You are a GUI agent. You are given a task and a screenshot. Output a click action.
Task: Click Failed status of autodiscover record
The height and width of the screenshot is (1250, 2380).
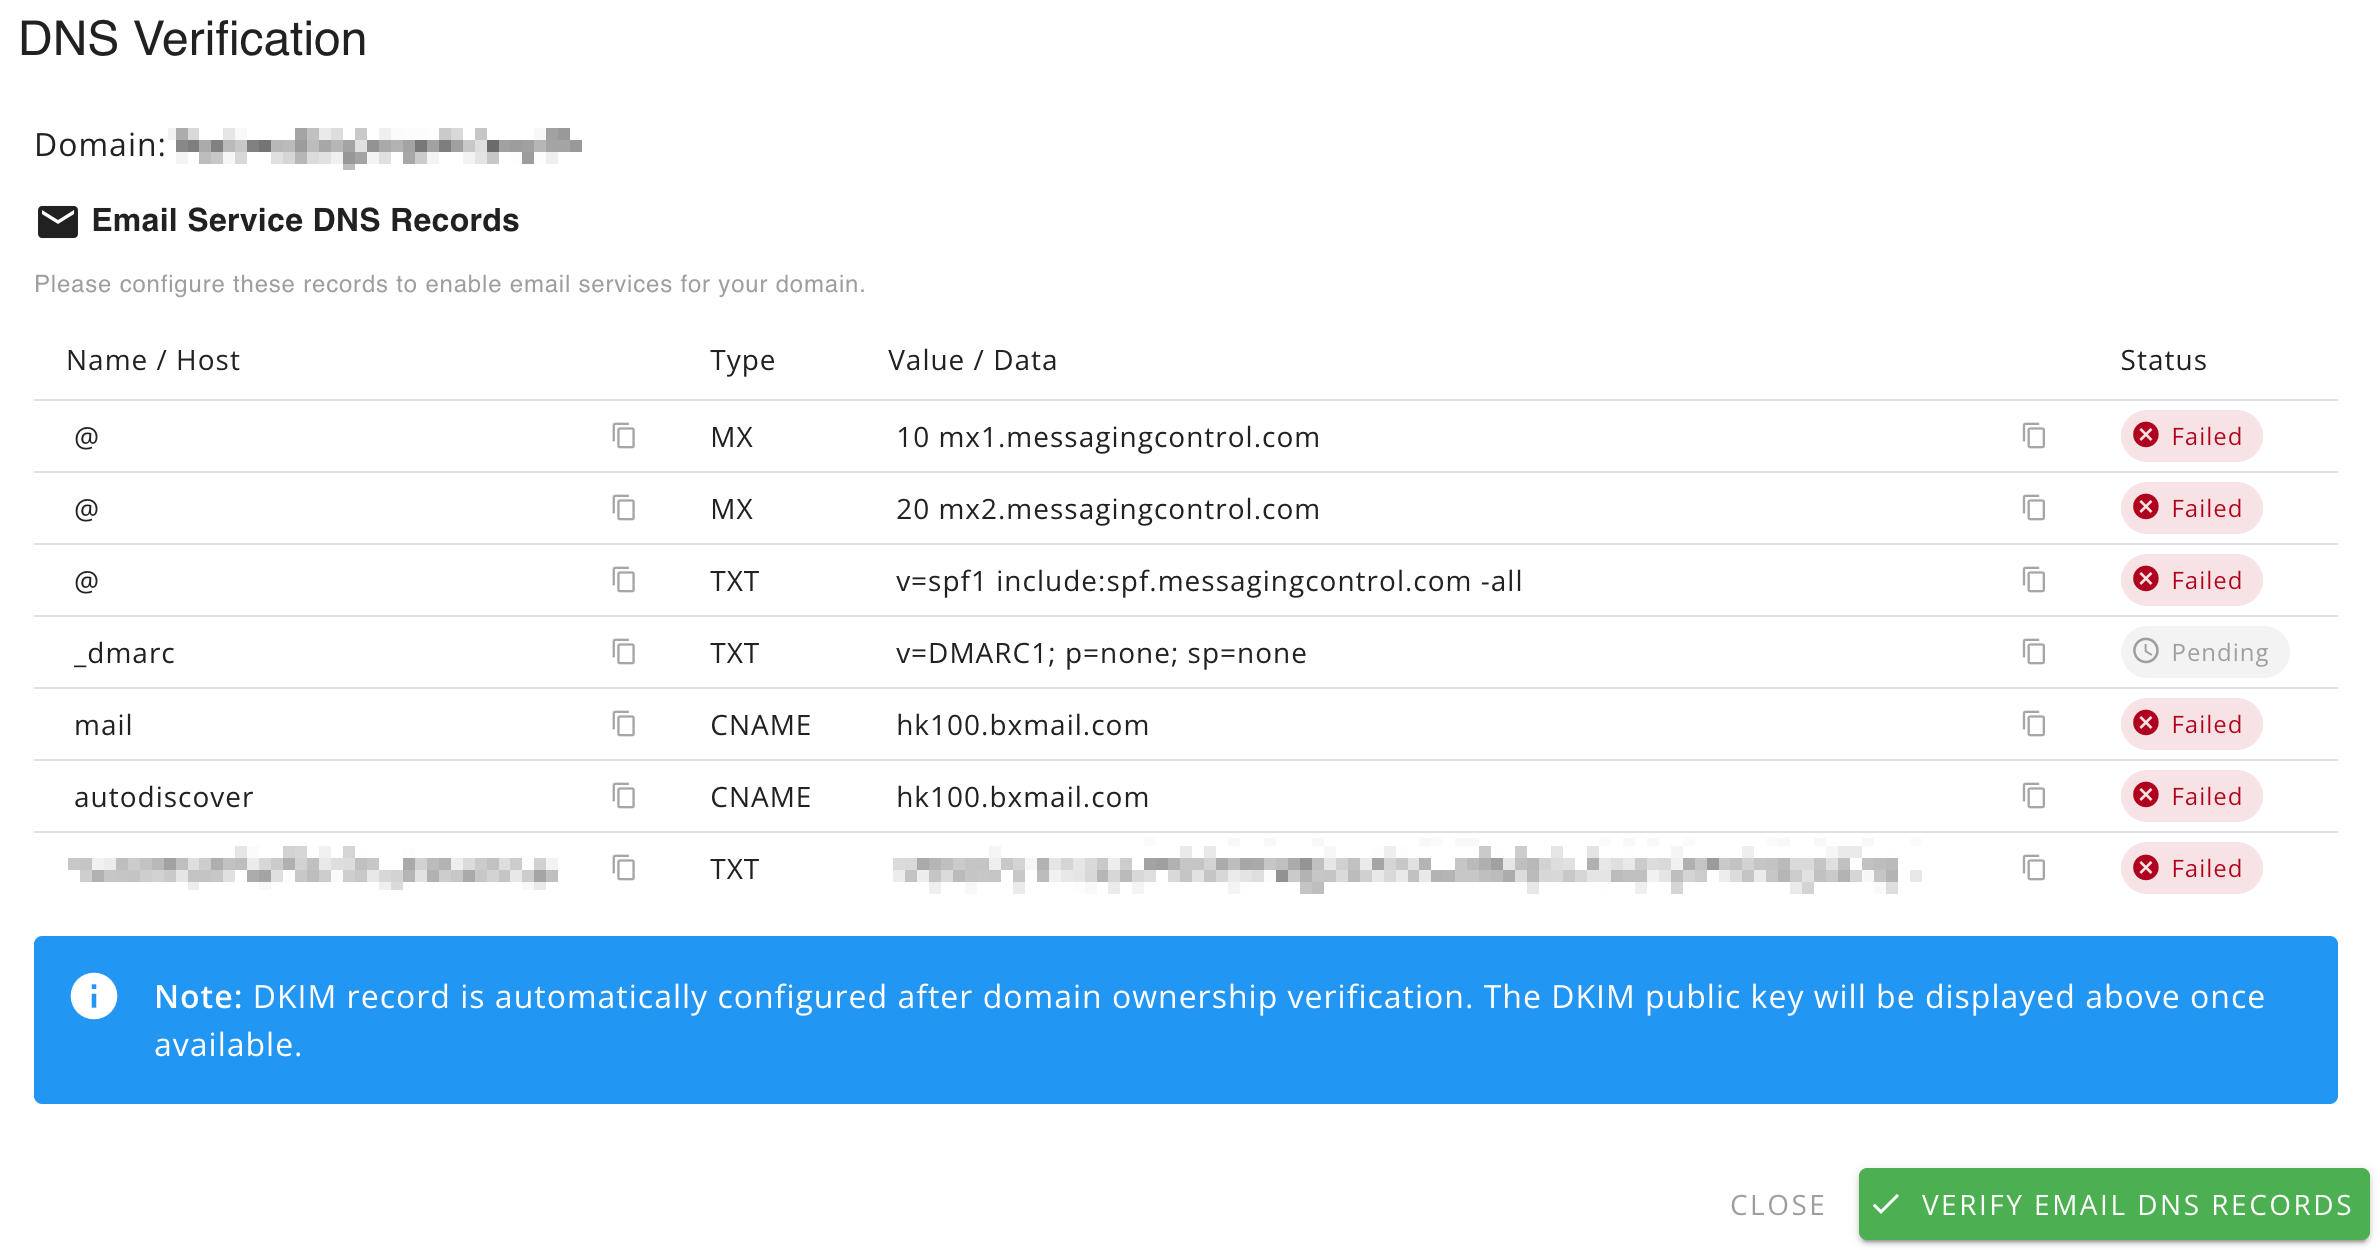(x=2191, y=796)
